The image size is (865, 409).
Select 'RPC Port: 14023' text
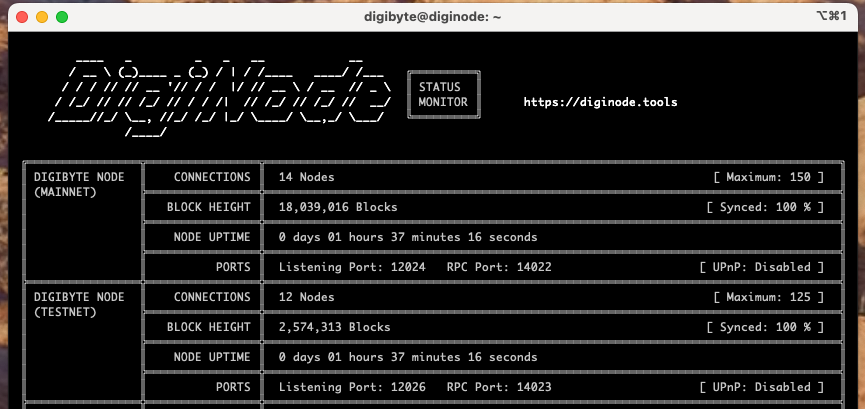coord(499,387)
